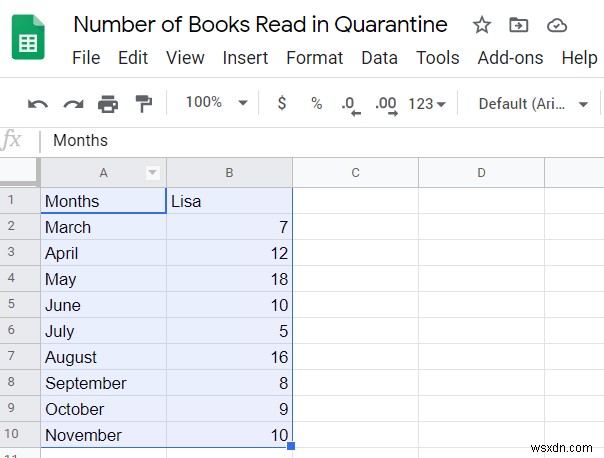
Task: Click the print icon
Action: tap(108, 103)
